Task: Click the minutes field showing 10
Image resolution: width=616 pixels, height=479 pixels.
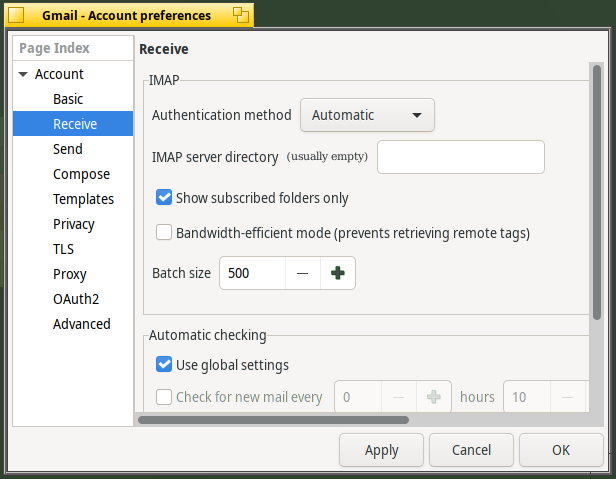Action: coord(527,397)
